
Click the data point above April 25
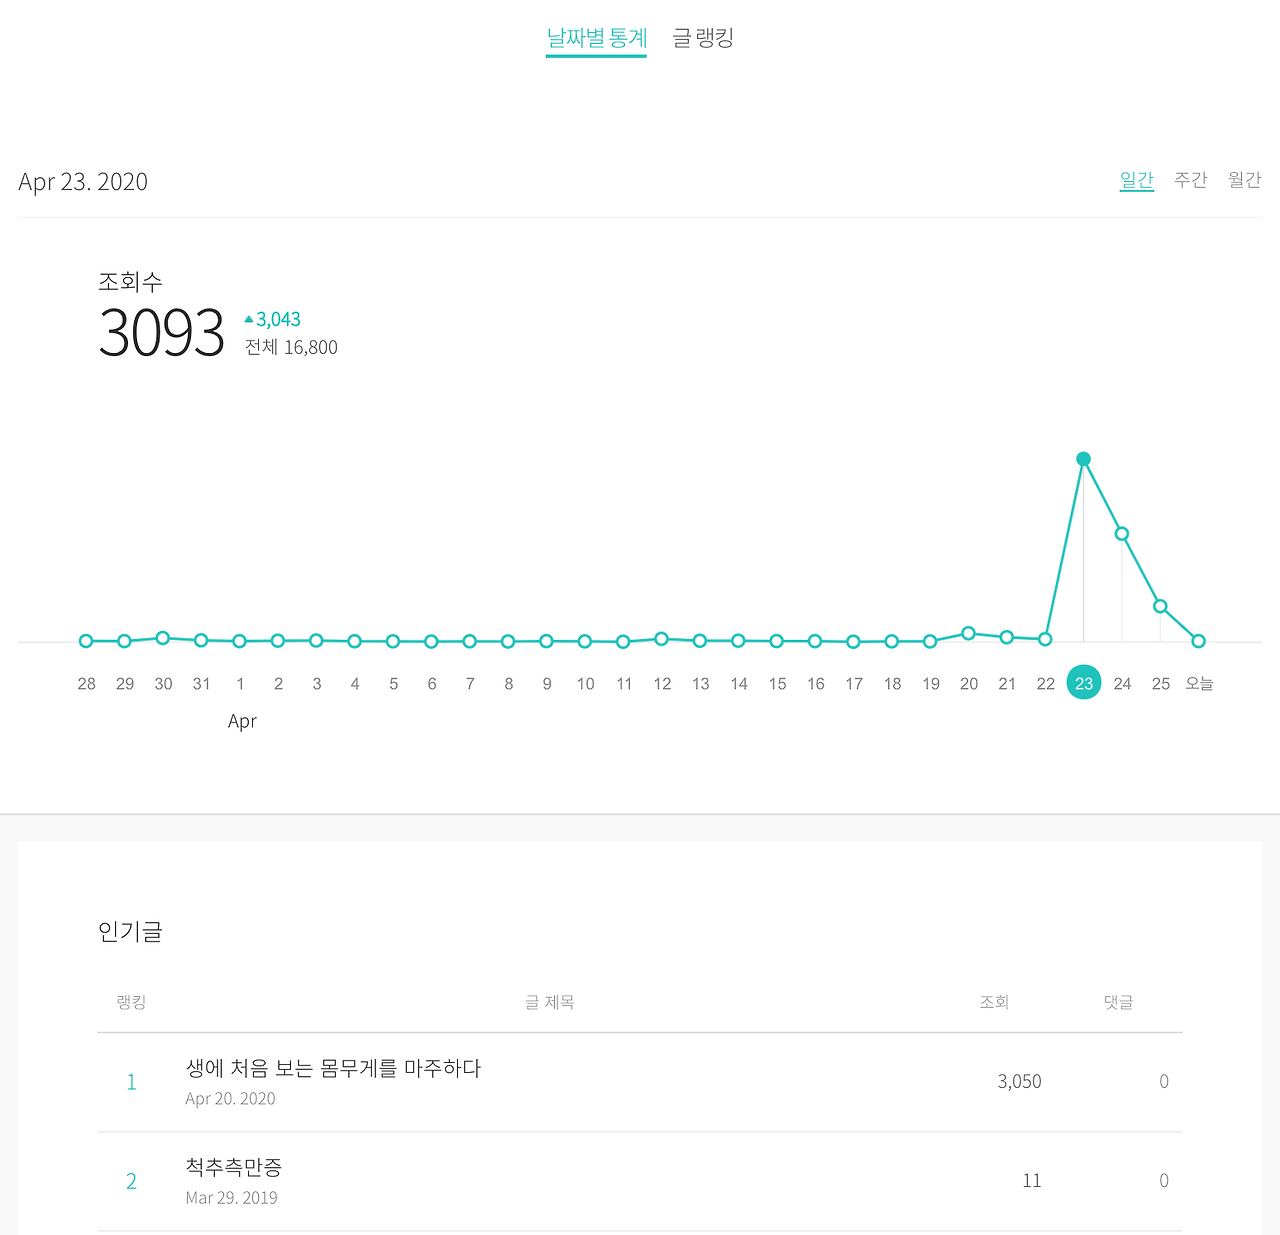(1160, 605)
